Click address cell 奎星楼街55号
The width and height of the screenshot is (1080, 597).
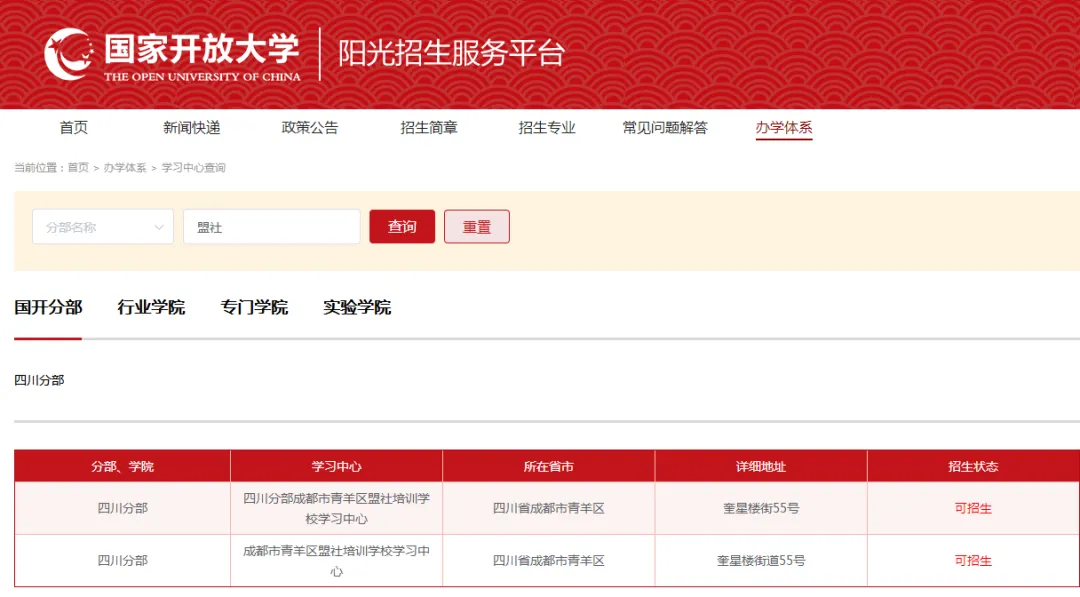tap(761, 508)
